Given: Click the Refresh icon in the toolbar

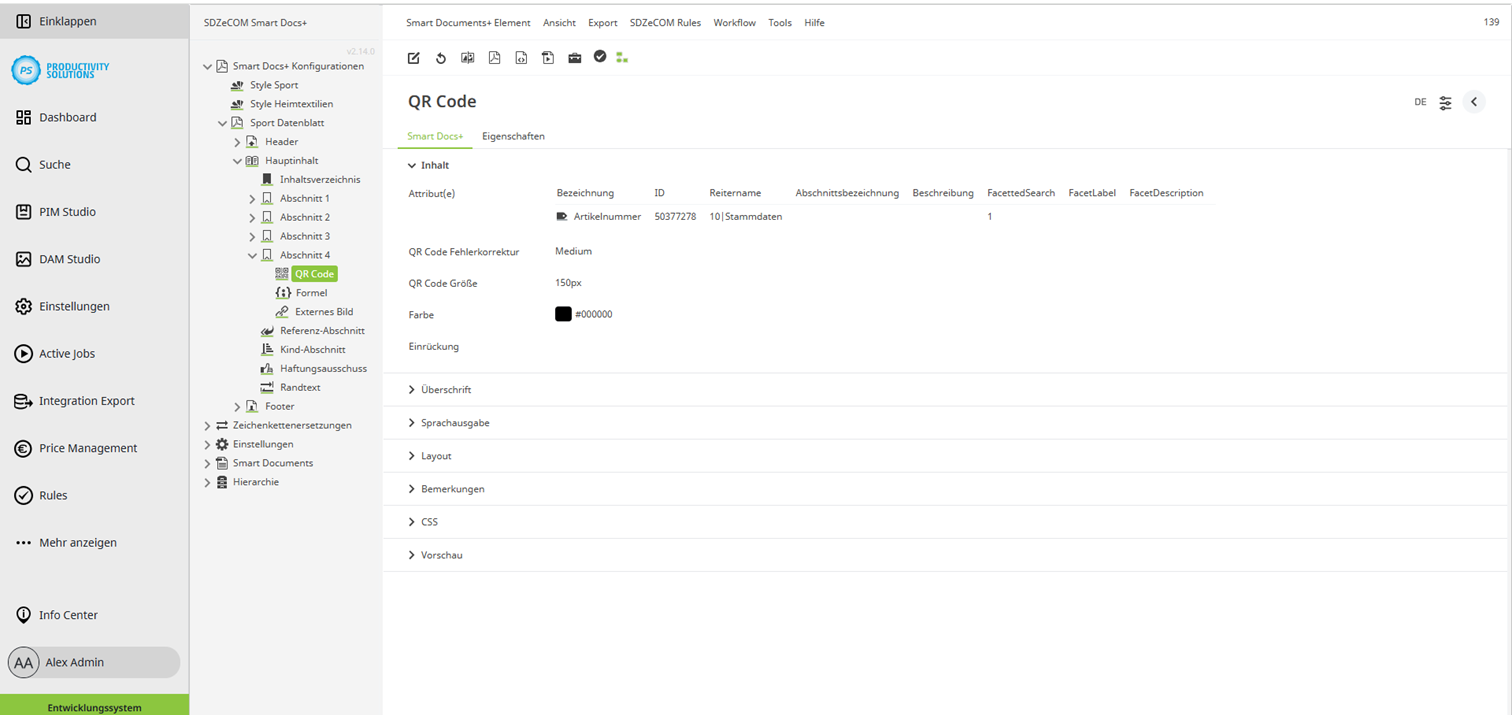Looking at the screenshot, I should pyautogui.click(x=440, y=58).
